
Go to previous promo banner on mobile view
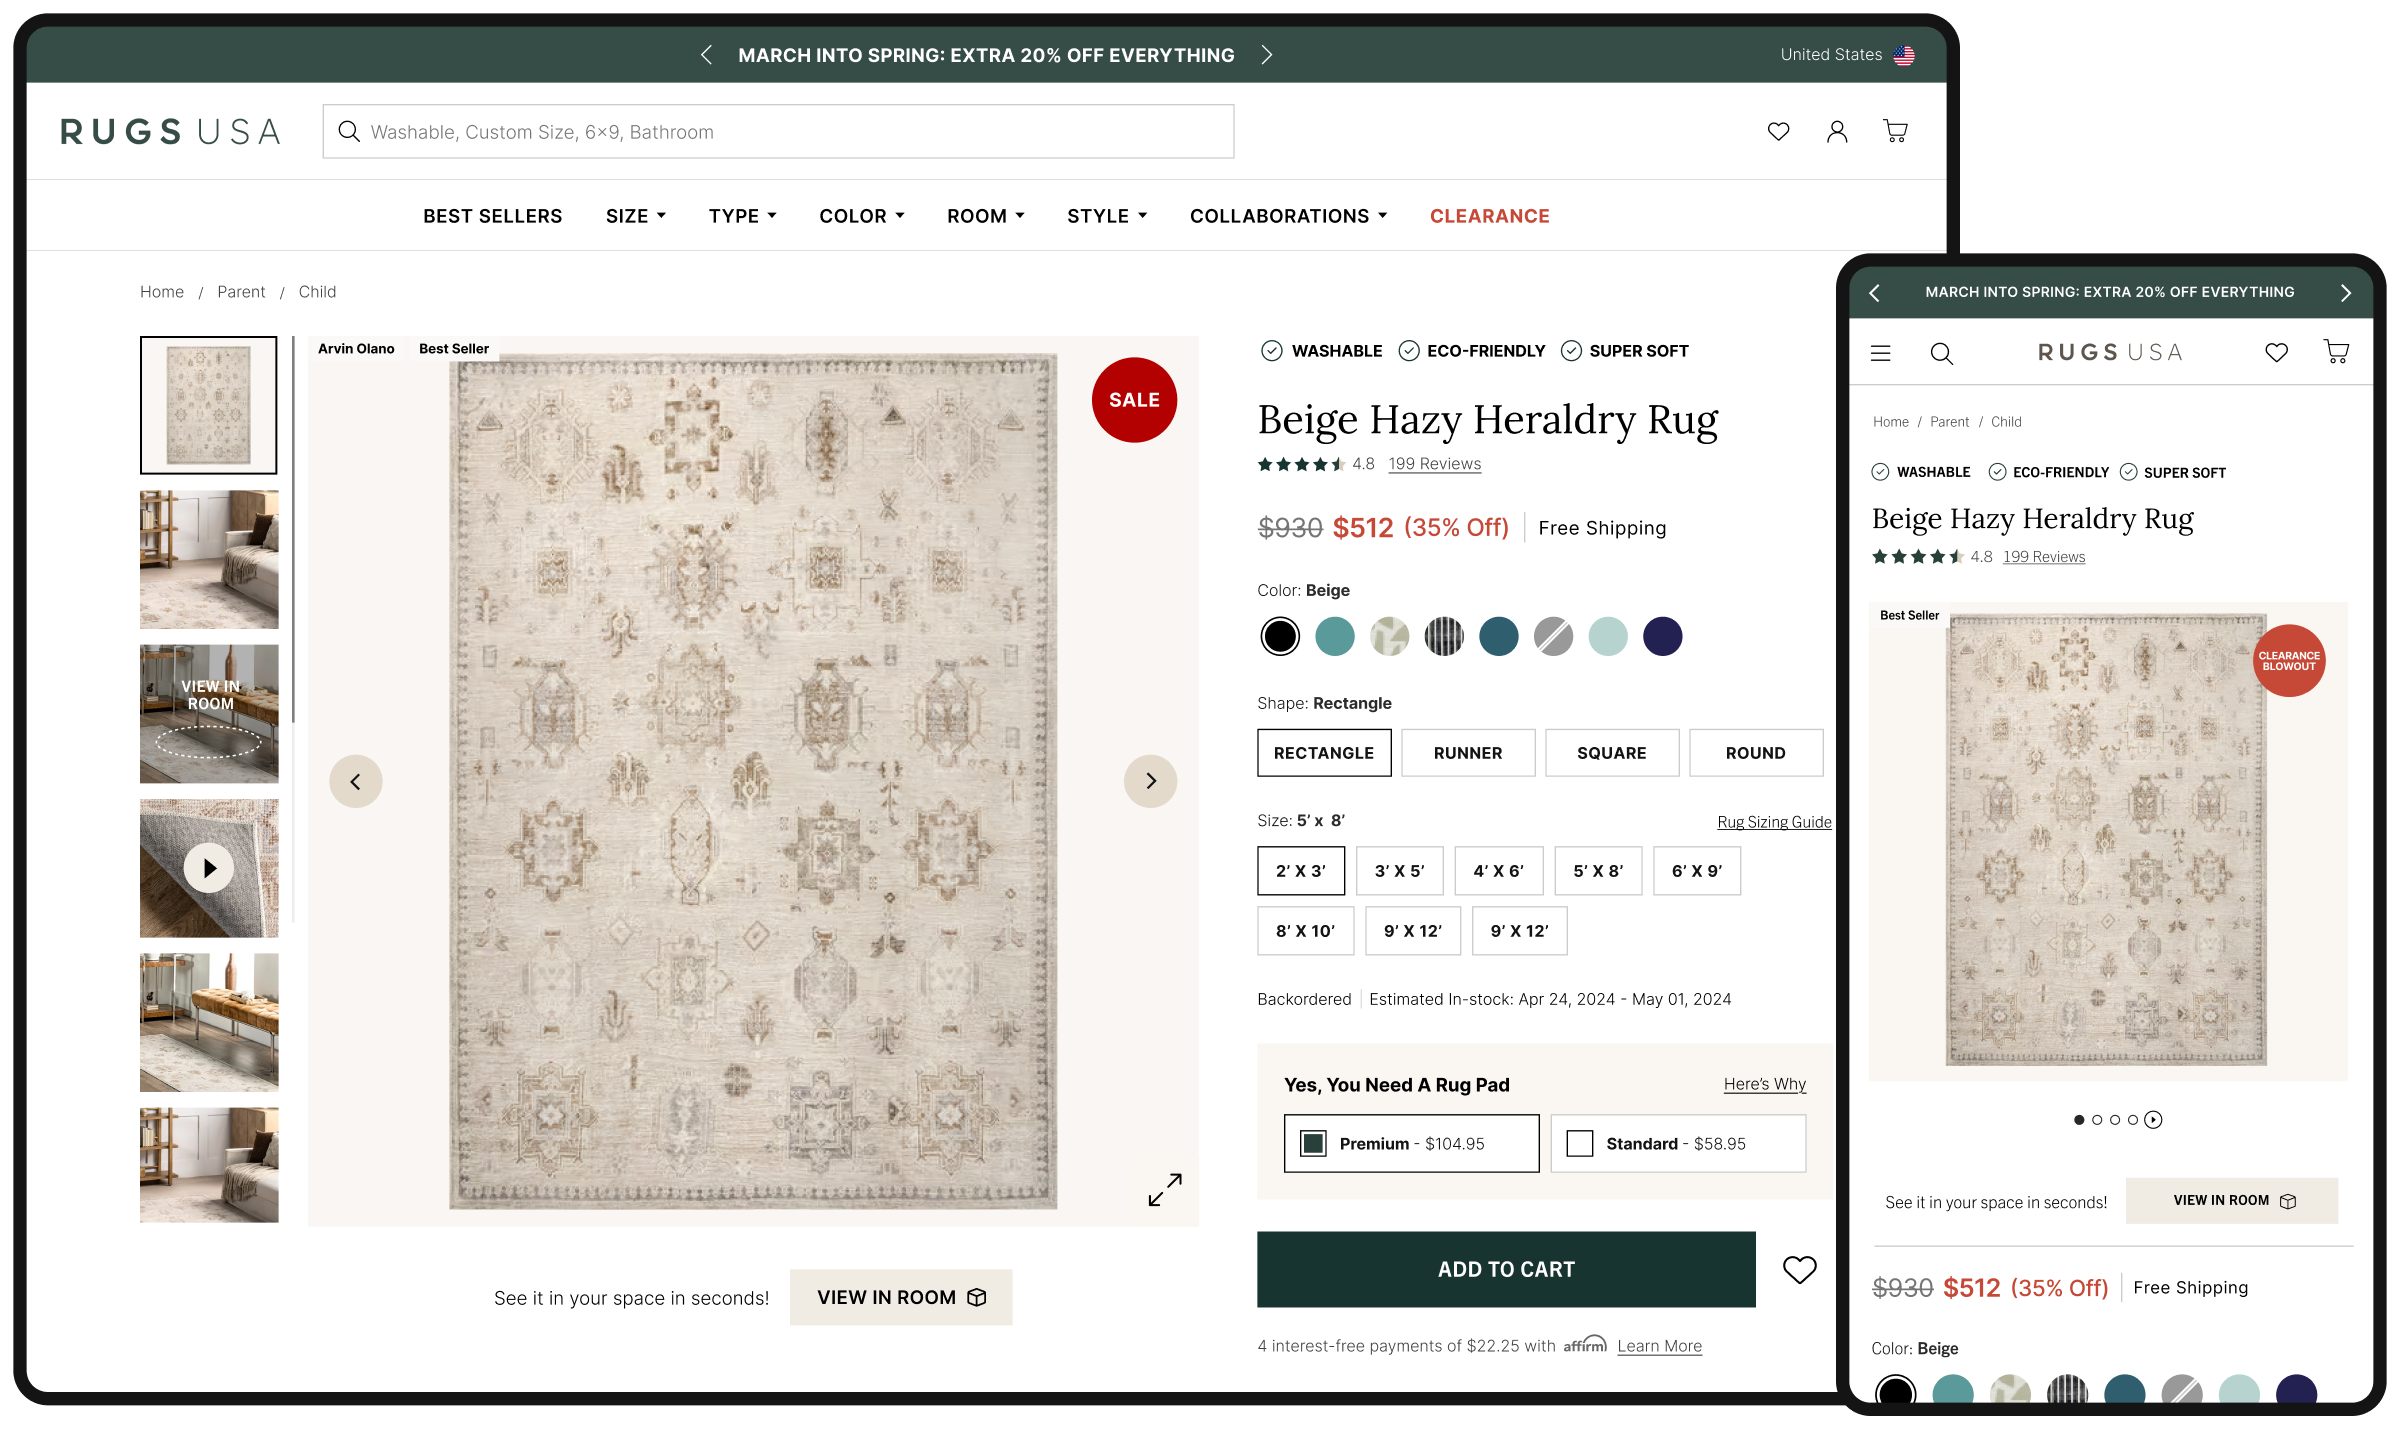tap(1875, 292)
